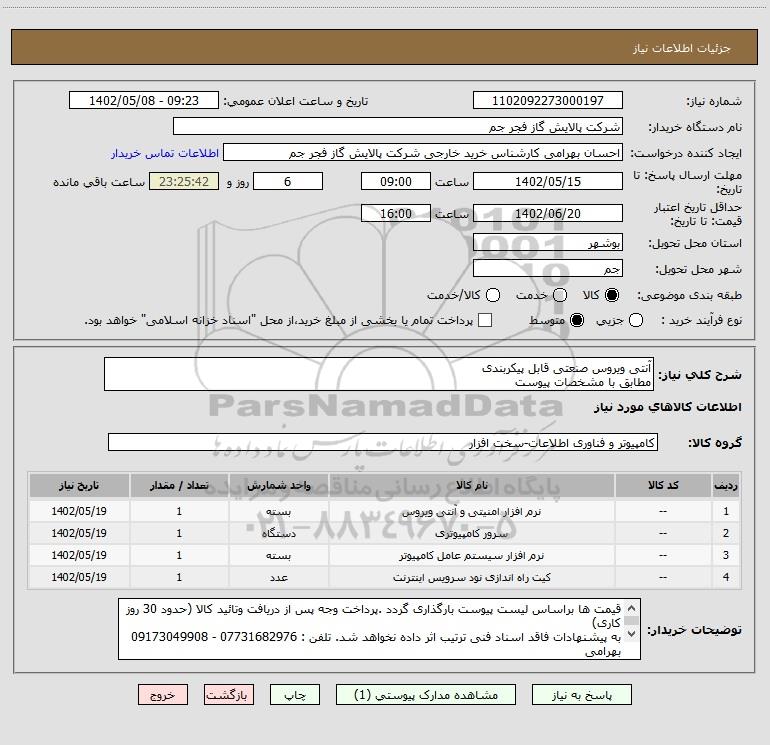
Task: Click scroll-down arrow in buyer notes box
Action: [x=632, y=634]
